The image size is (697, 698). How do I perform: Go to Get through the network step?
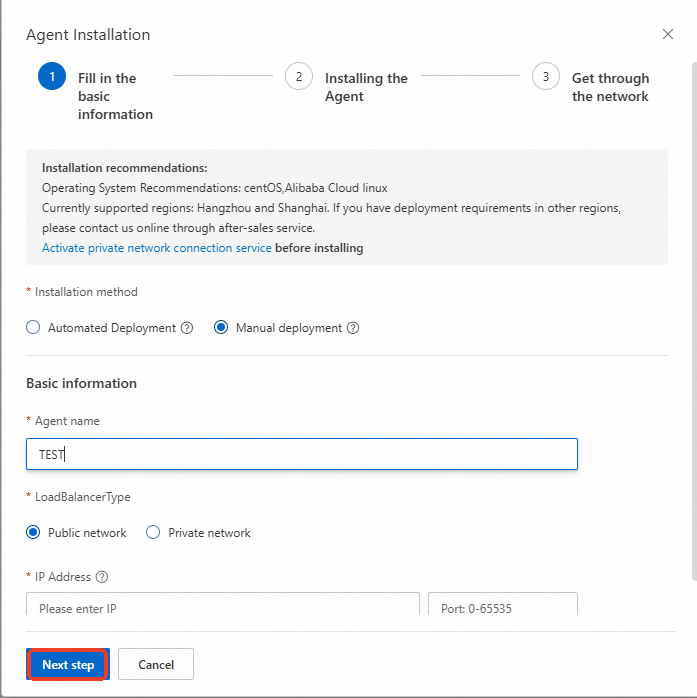(x=610, y=87)
